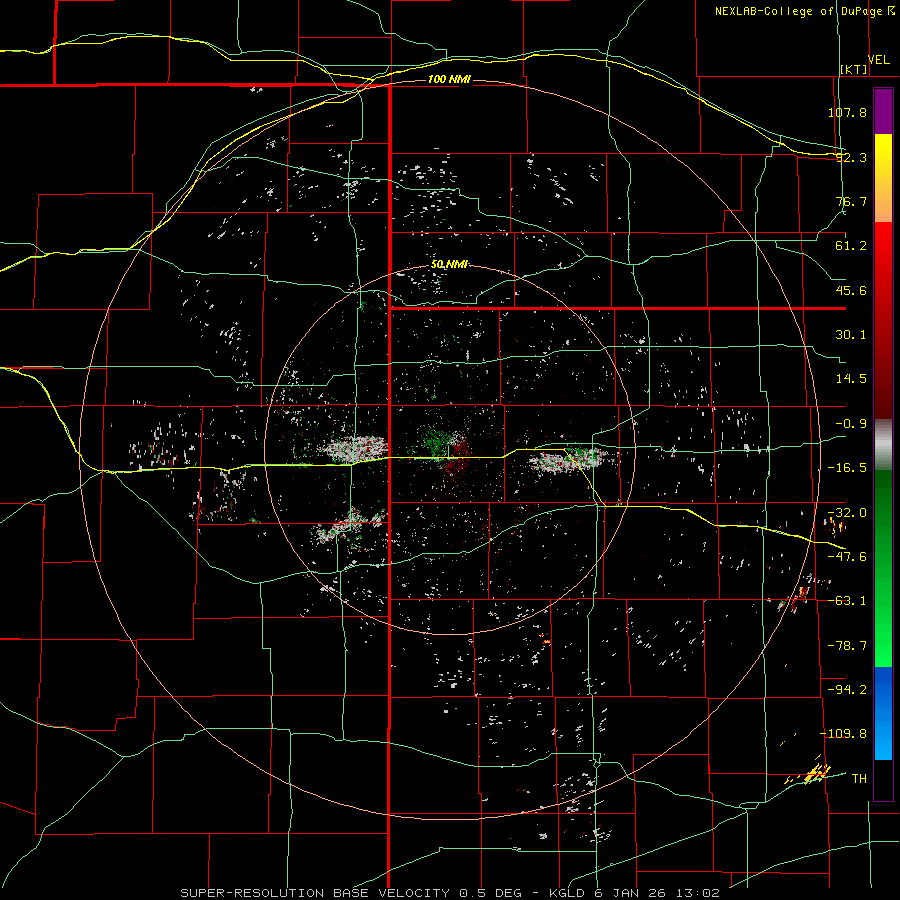Click the green-red velocity couplet at radar center
This screenshot has height=900, width=900.
click(447, 449)
